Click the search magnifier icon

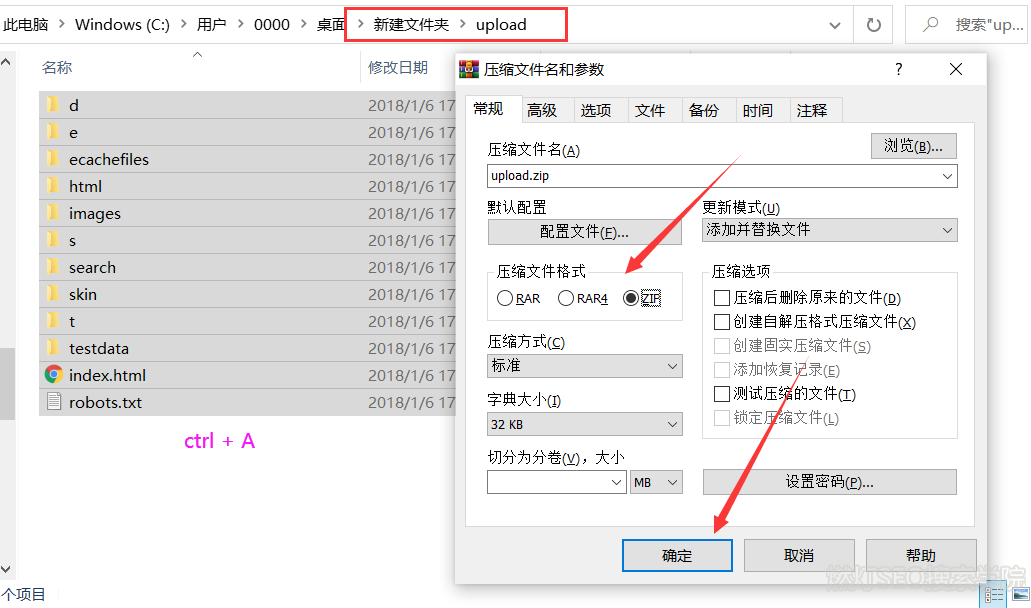(x=930, y=25)
